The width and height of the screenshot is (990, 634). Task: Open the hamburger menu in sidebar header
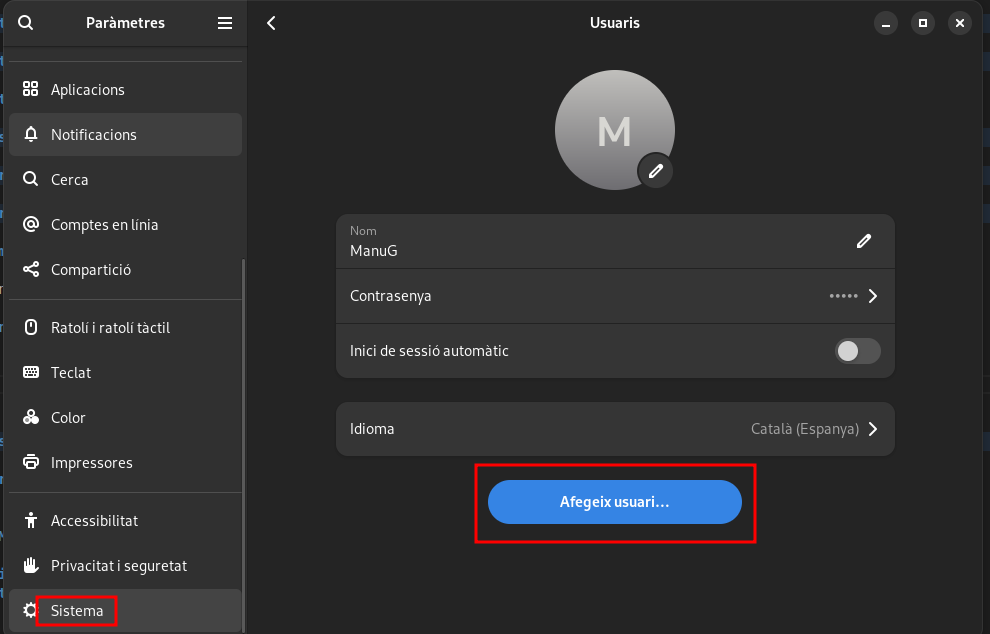click(x=225, y=23)
